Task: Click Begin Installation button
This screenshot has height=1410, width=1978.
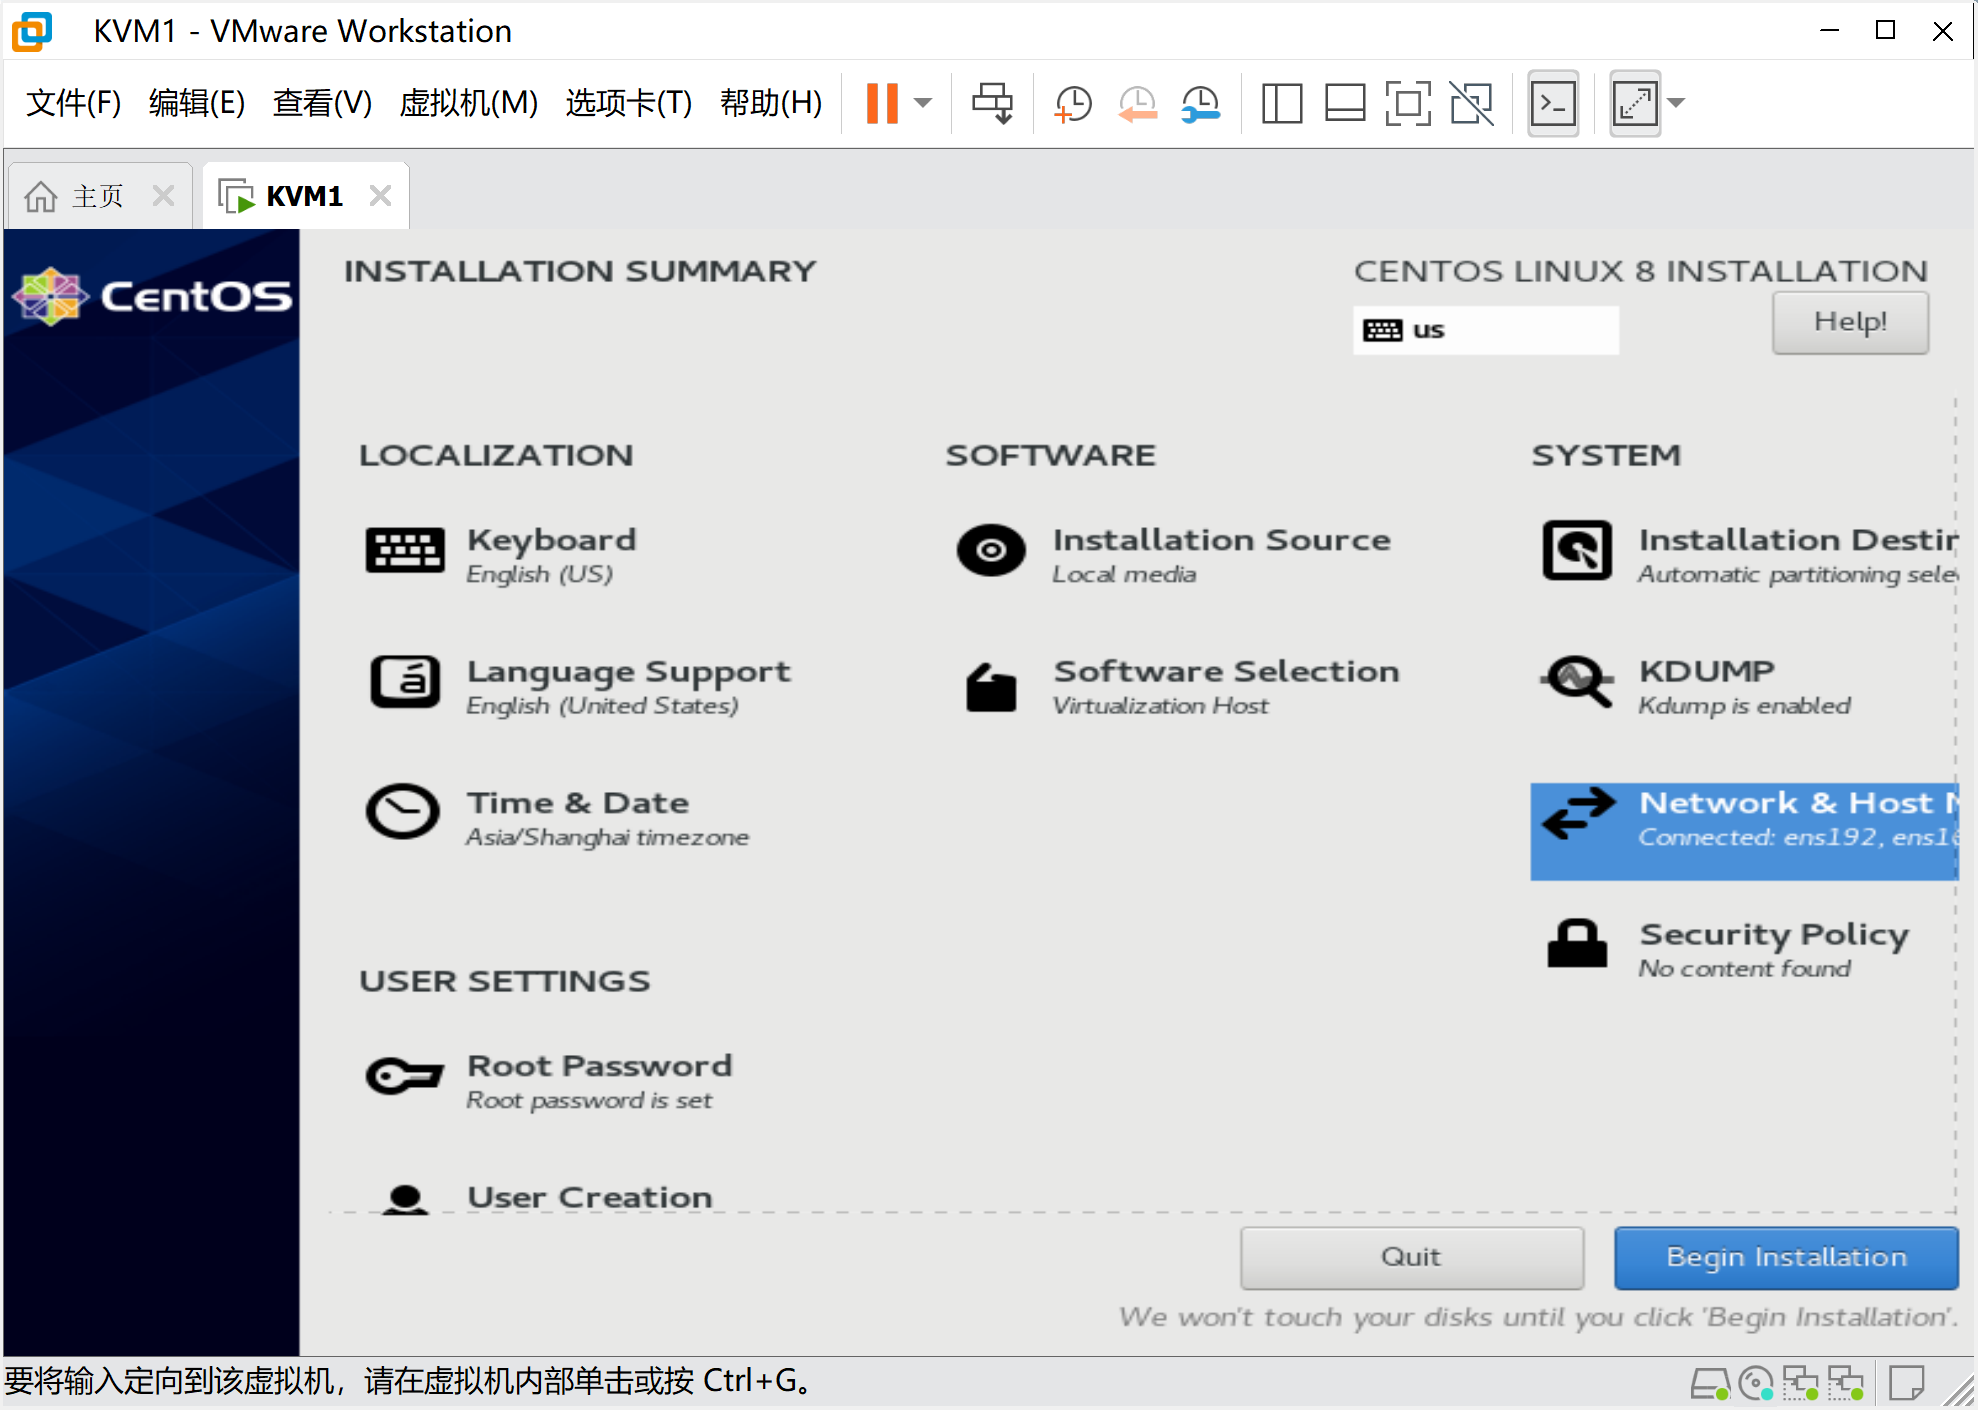Action: (x=1786, y=1258)
